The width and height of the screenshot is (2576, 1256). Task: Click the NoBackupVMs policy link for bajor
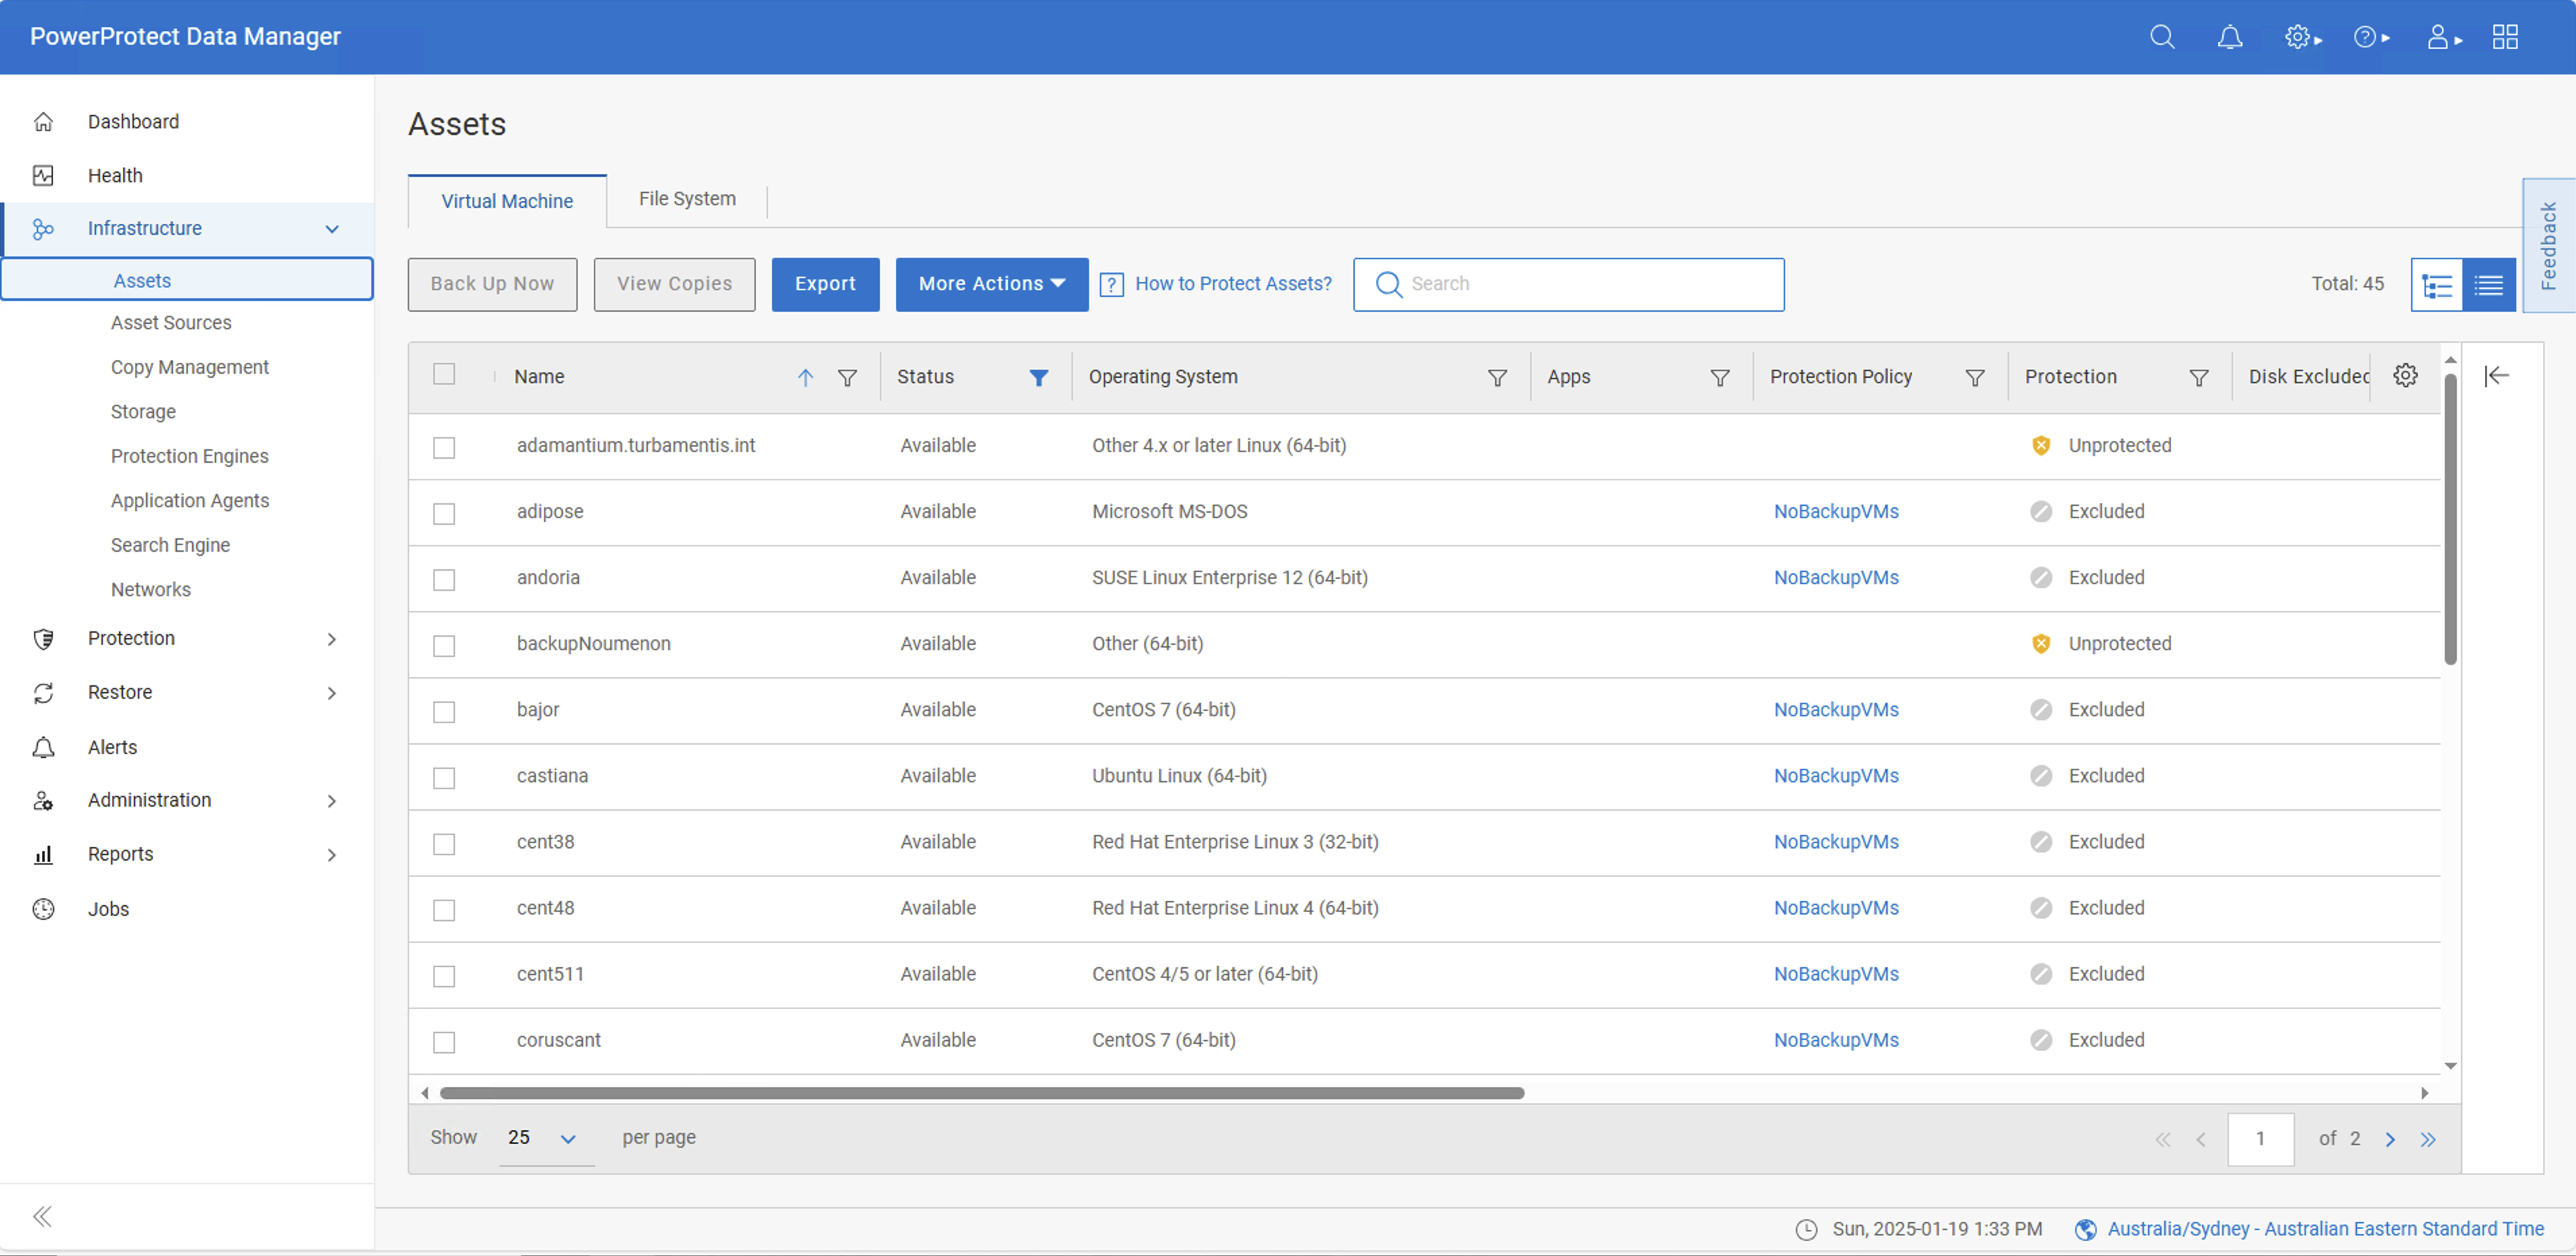pos(1835,709)
